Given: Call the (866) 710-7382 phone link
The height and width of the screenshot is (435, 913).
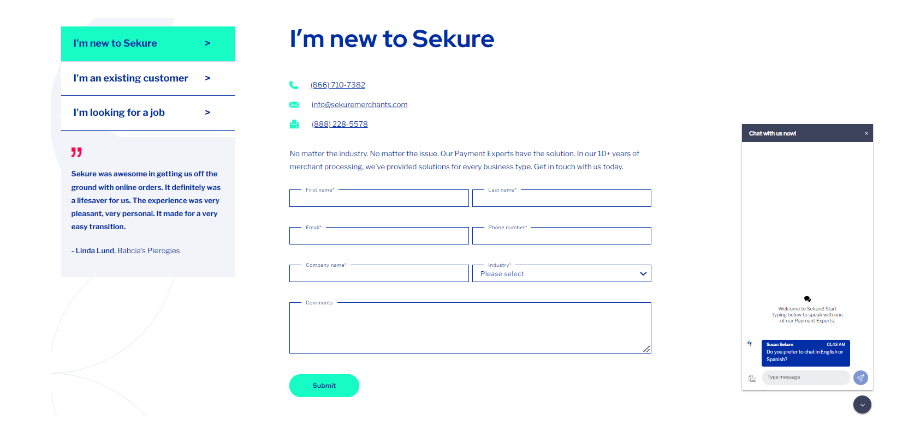Looking at the screenshot, I should click(338, 85).
